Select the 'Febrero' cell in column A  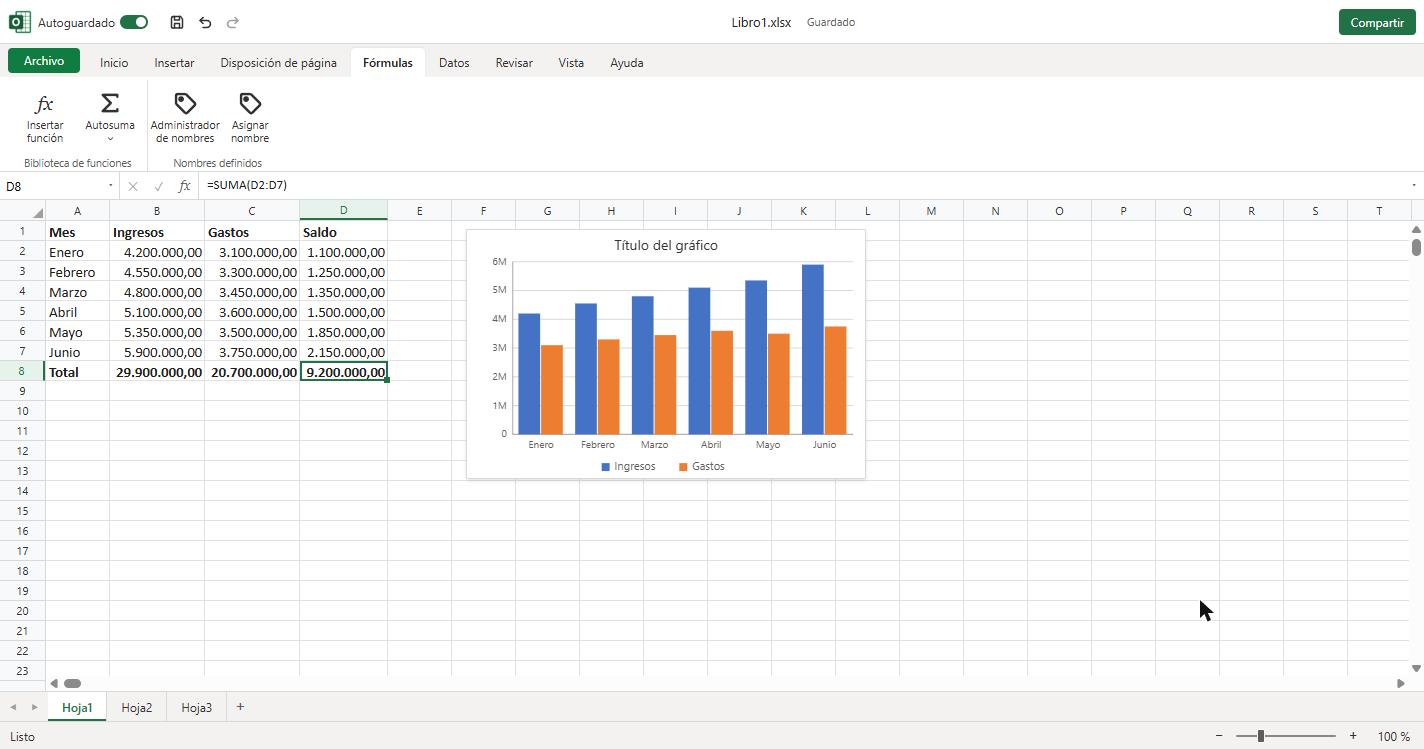point(77,272)
